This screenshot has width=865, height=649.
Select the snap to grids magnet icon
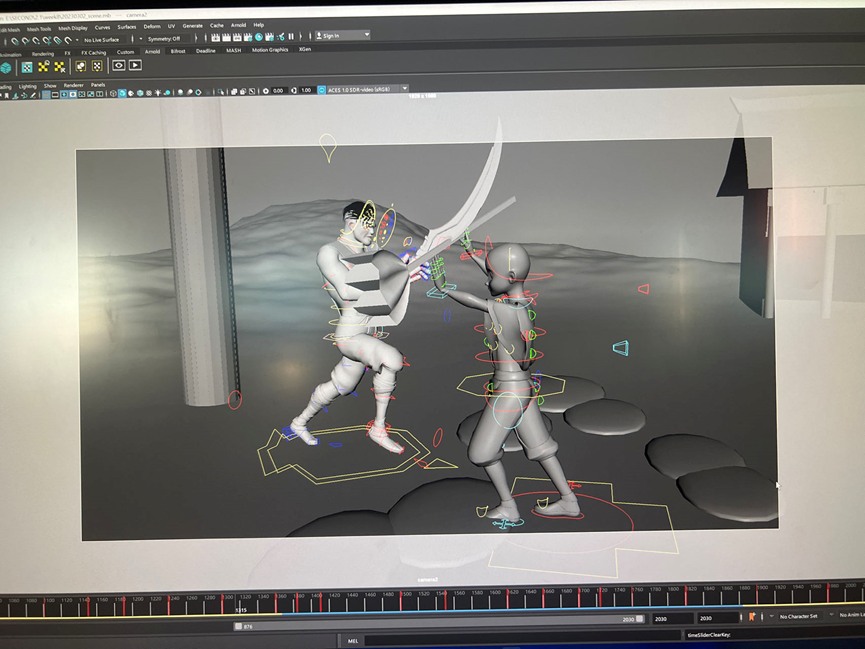[15, 41]
